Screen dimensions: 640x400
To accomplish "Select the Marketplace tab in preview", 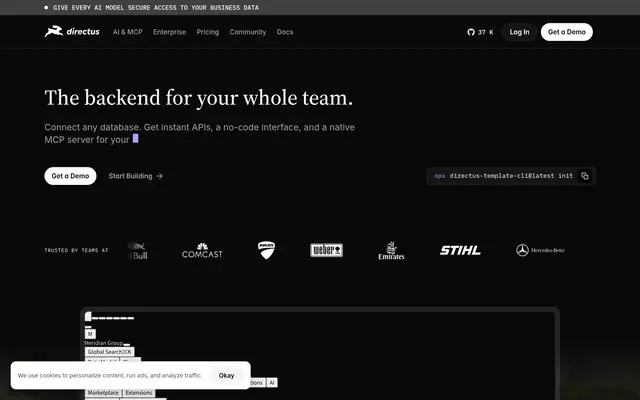I will pos(103,393).
